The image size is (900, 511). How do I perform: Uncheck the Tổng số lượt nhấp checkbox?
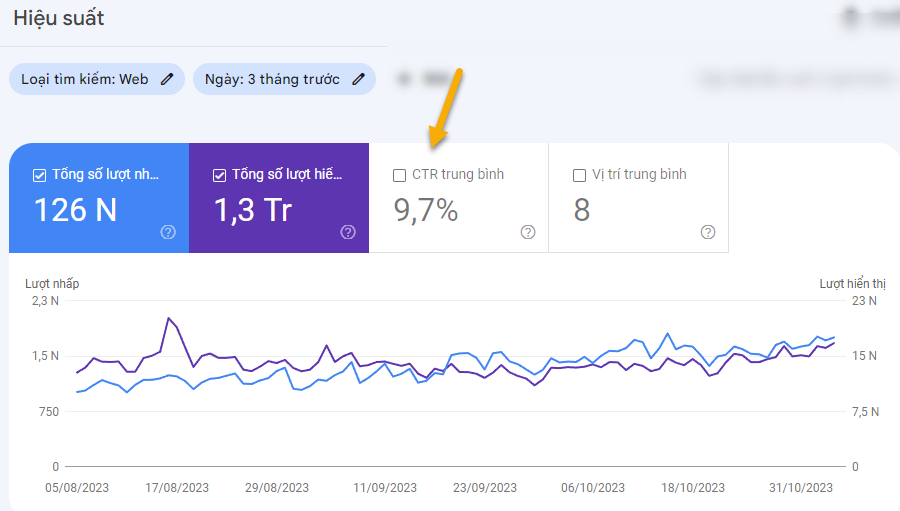pos(40,175)
